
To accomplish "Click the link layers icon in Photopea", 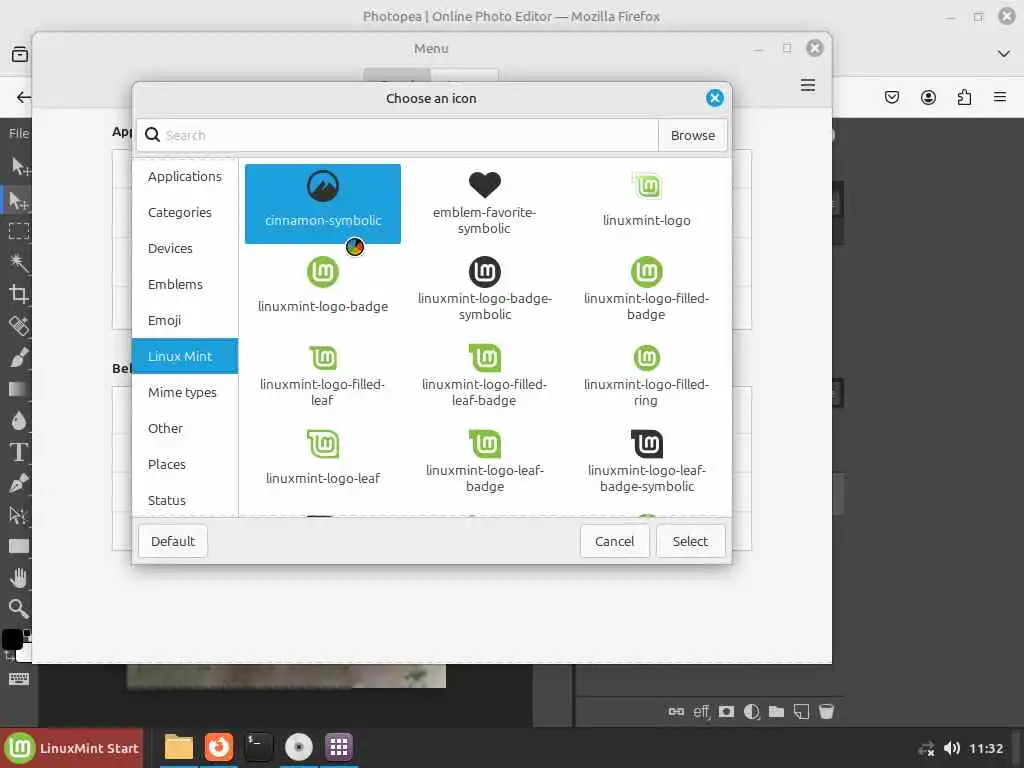I will click(676, 711).
